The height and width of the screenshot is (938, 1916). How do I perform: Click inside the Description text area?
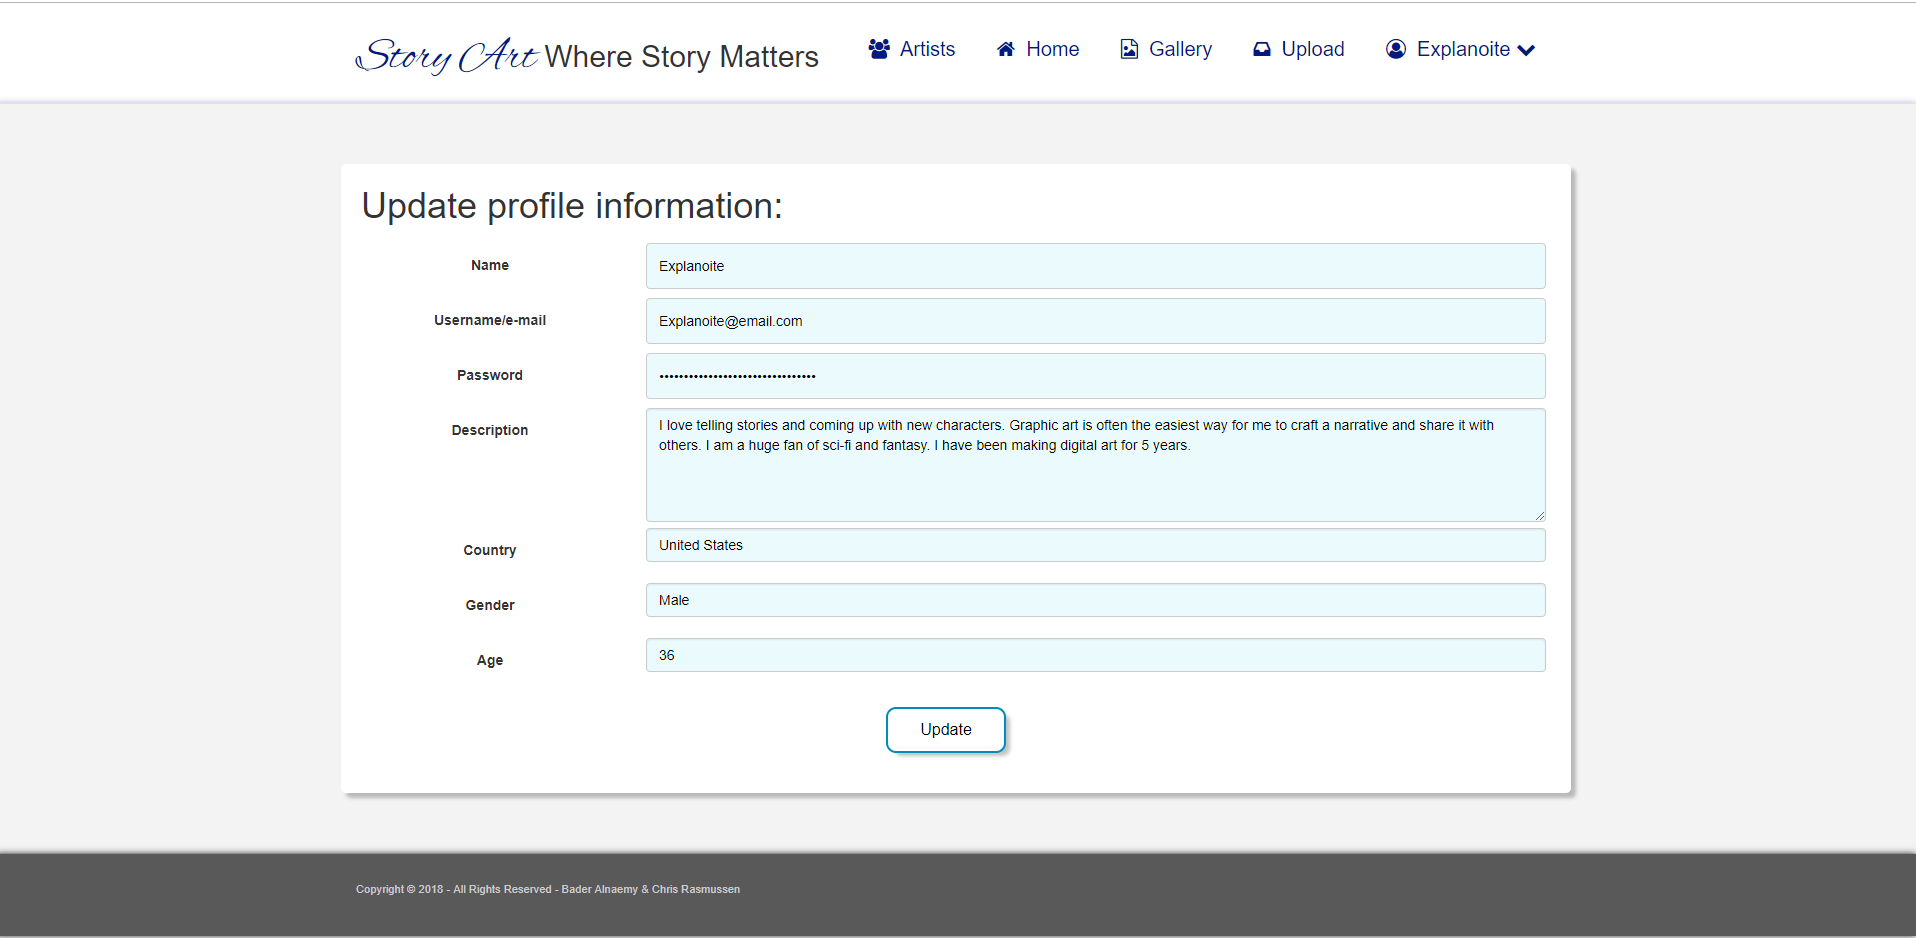(x=1095, y=480)
